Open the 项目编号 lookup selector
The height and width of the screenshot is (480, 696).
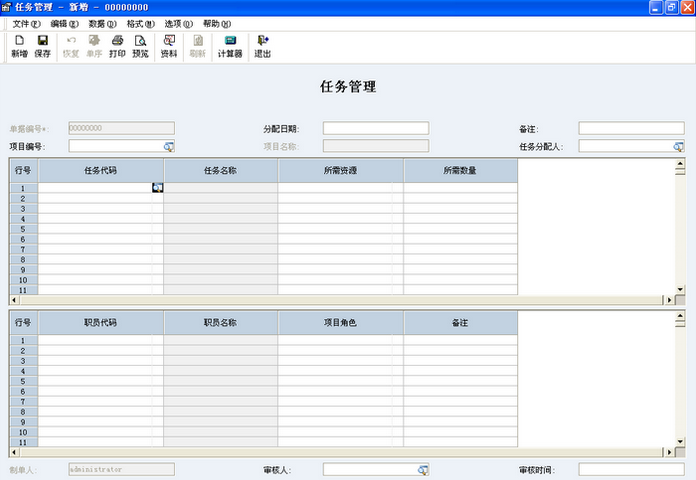[169, 147]
